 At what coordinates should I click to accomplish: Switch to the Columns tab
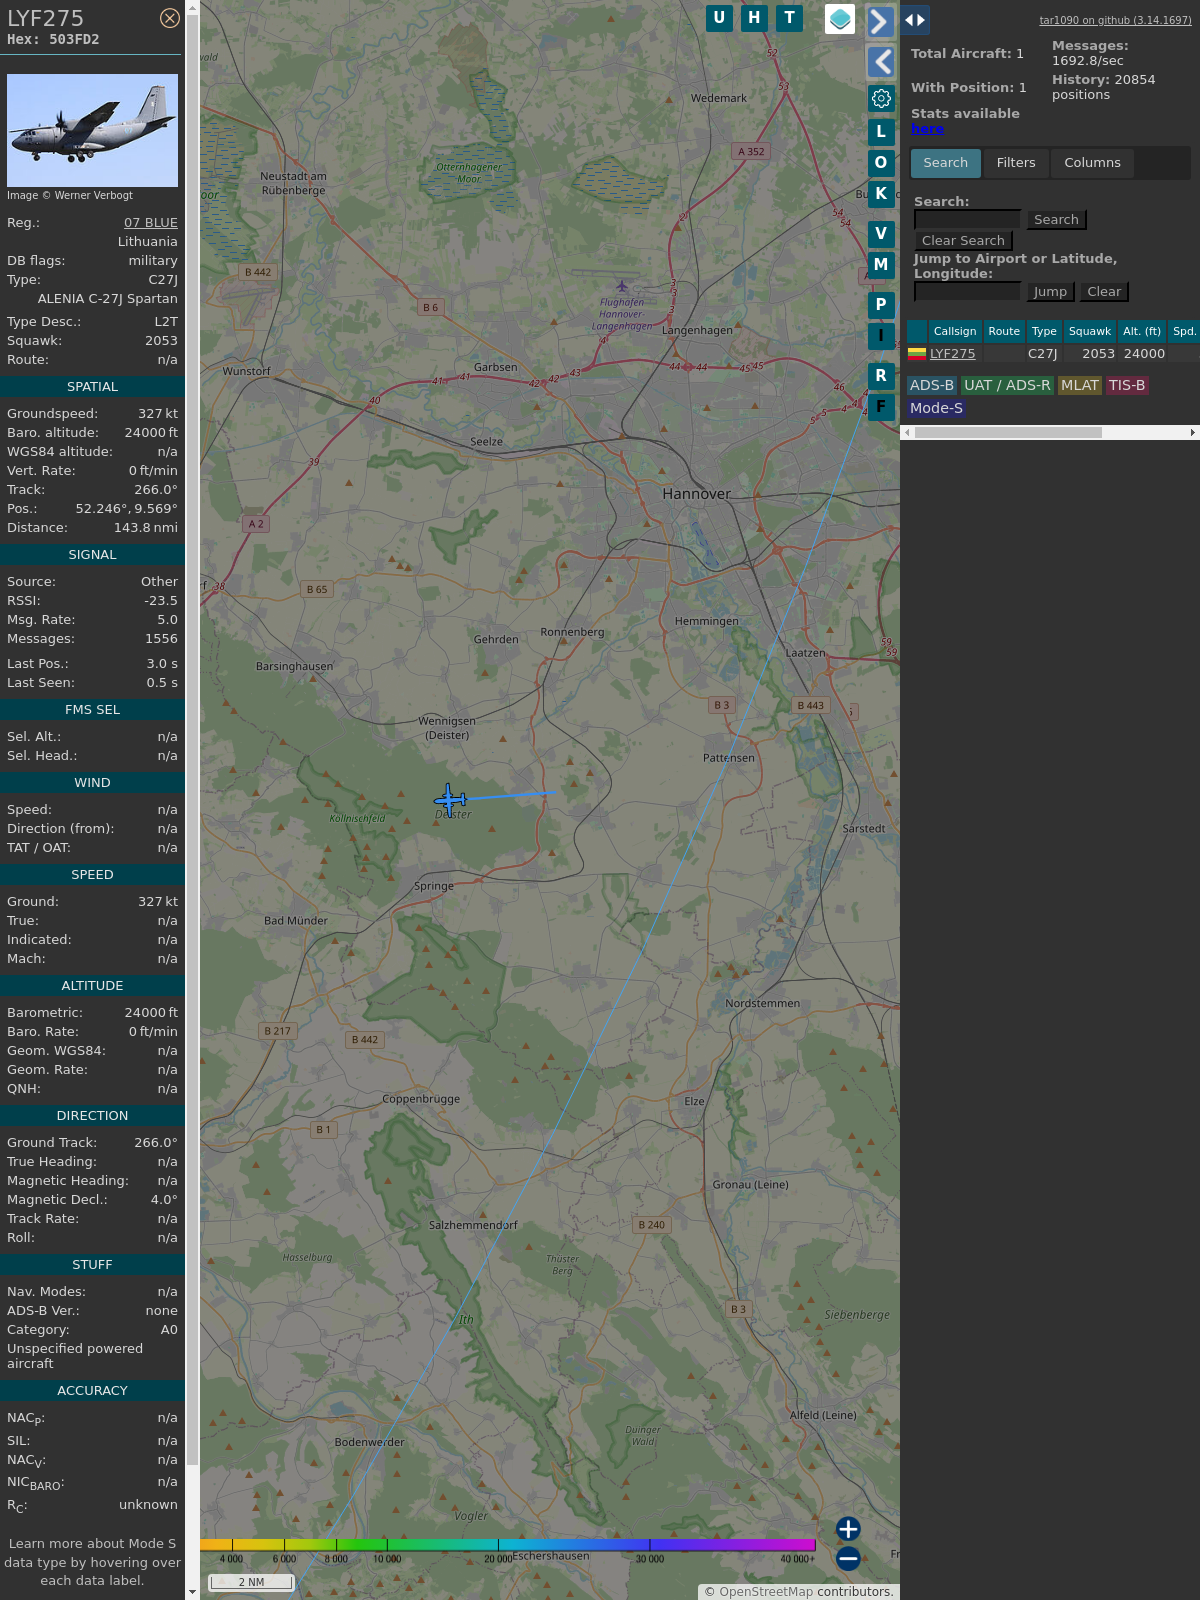point(1092,163)
